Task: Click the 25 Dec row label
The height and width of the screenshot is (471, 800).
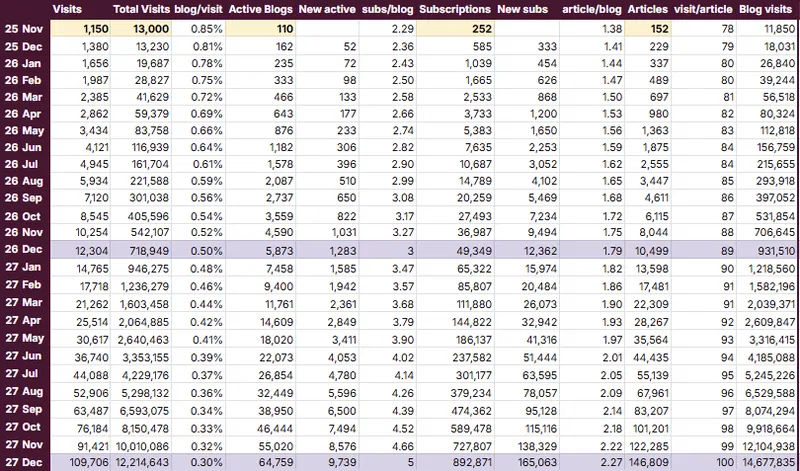Action: click(24, 47)
